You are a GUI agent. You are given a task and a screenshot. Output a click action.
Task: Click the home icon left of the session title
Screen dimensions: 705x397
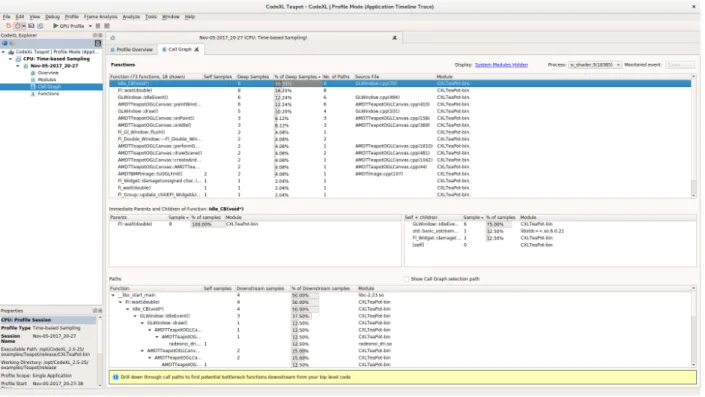pyautogui.click(x=113, y=38)
